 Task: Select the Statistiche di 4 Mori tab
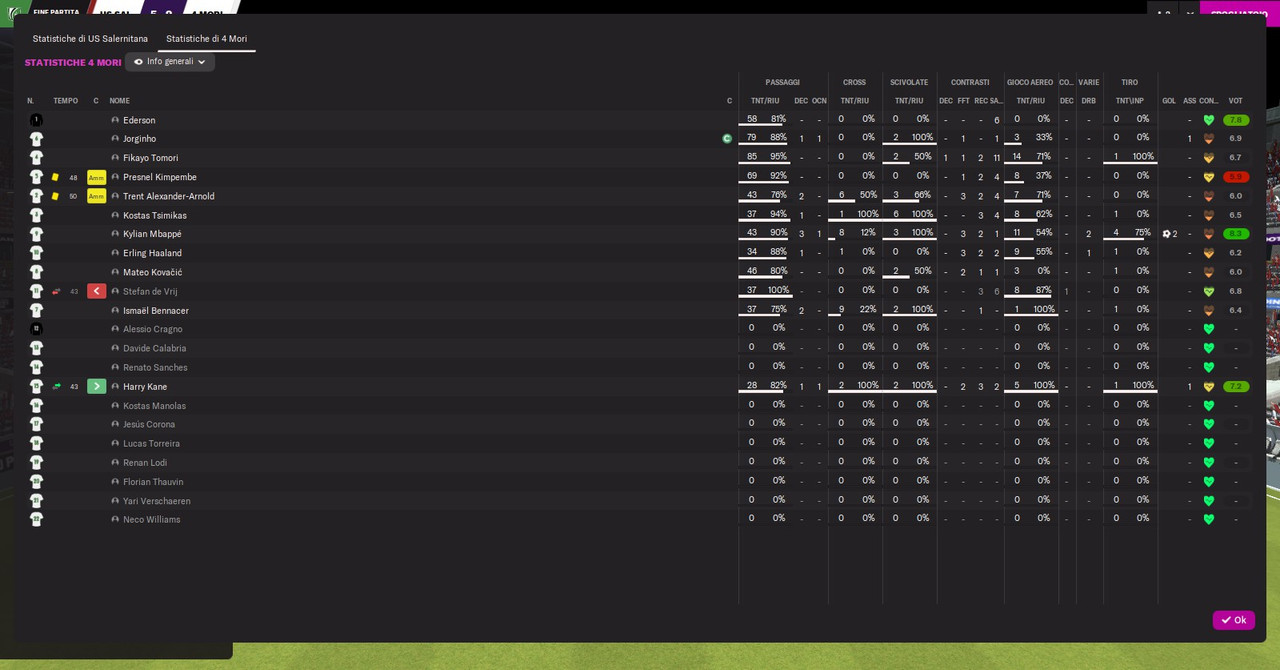click(206, 39)
